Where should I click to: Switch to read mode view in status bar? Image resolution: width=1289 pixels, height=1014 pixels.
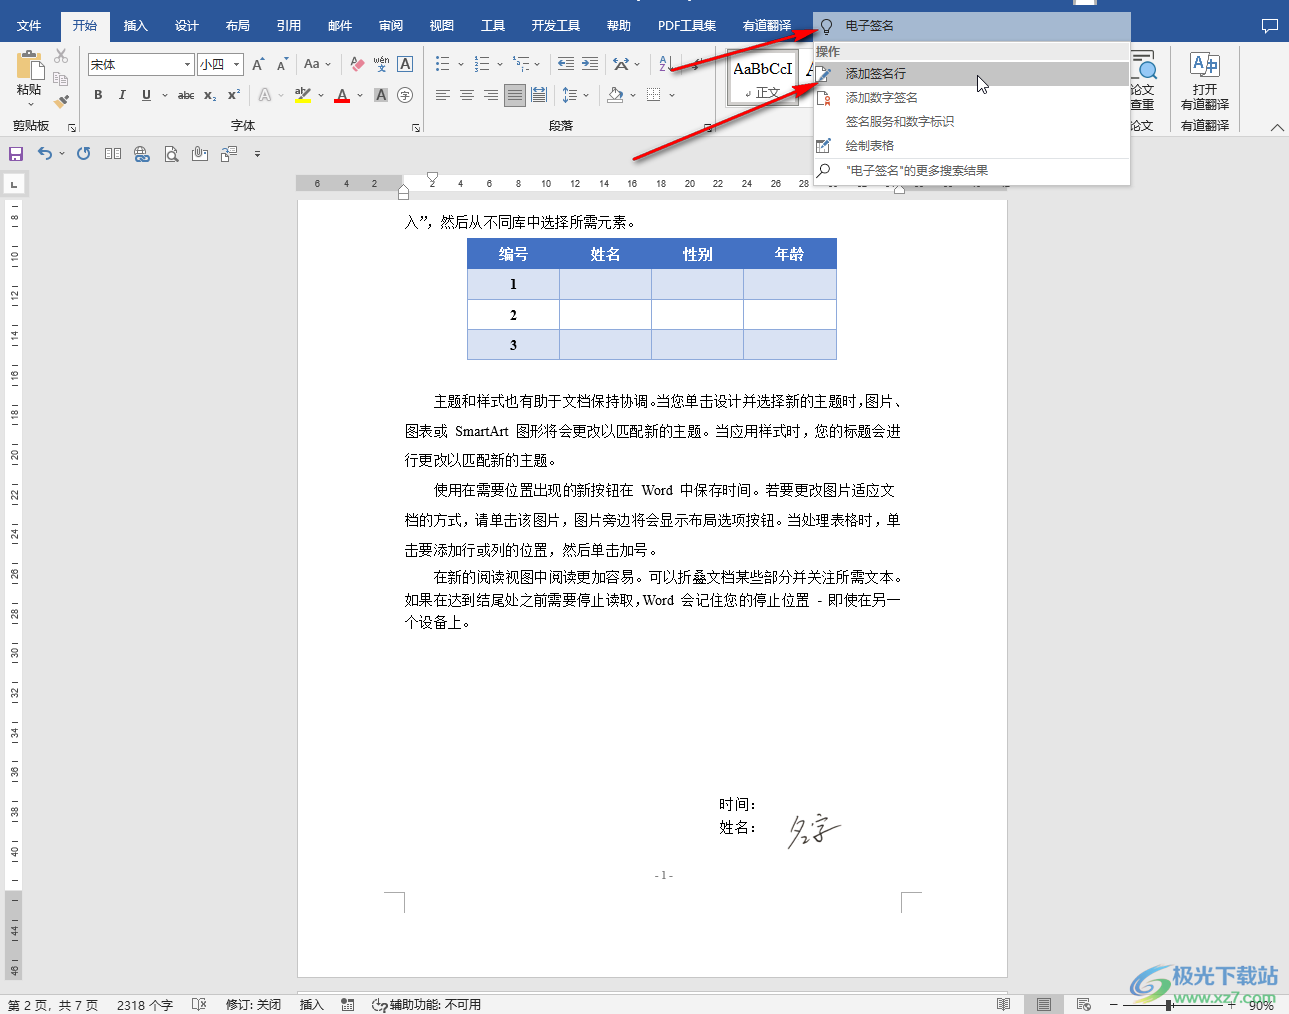point(1004,1004)
